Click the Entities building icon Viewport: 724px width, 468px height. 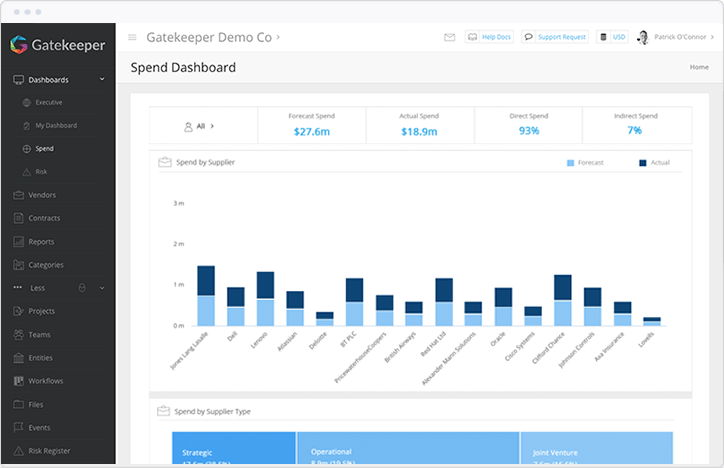pos(18,358)
